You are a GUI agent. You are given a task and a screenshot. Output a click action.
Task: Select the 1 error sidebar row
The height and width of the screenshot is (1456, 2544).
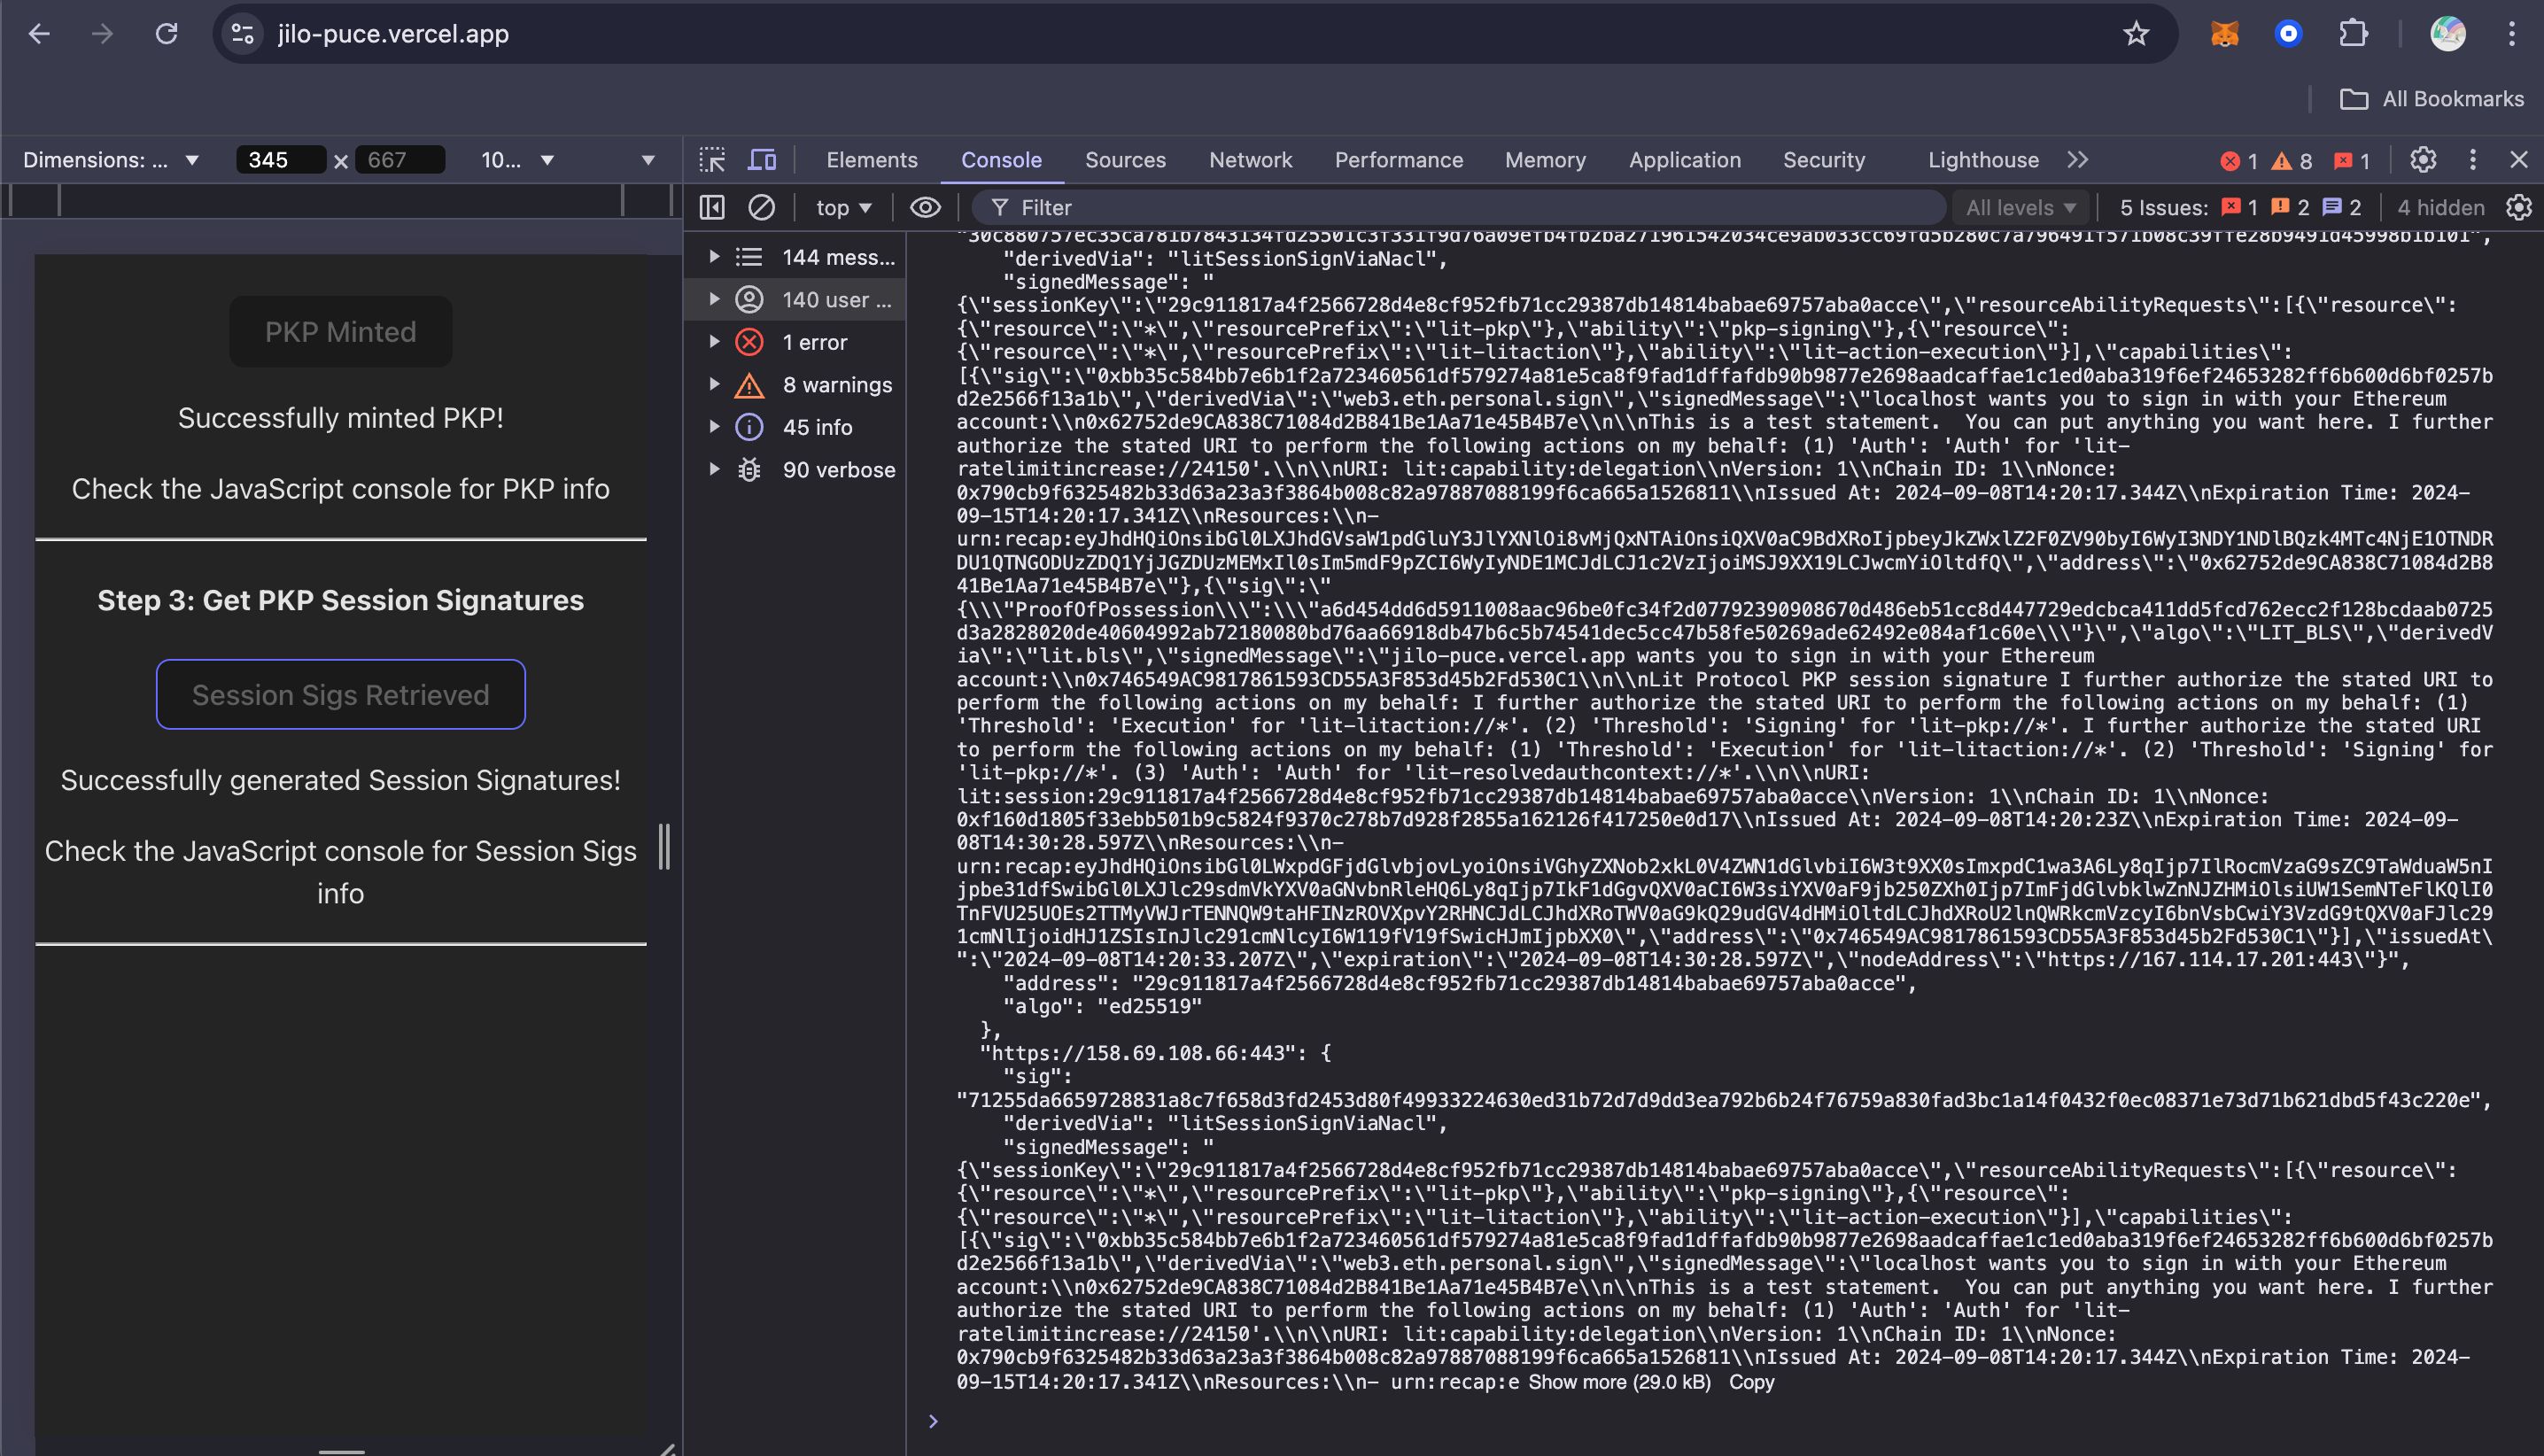[795, 342]
